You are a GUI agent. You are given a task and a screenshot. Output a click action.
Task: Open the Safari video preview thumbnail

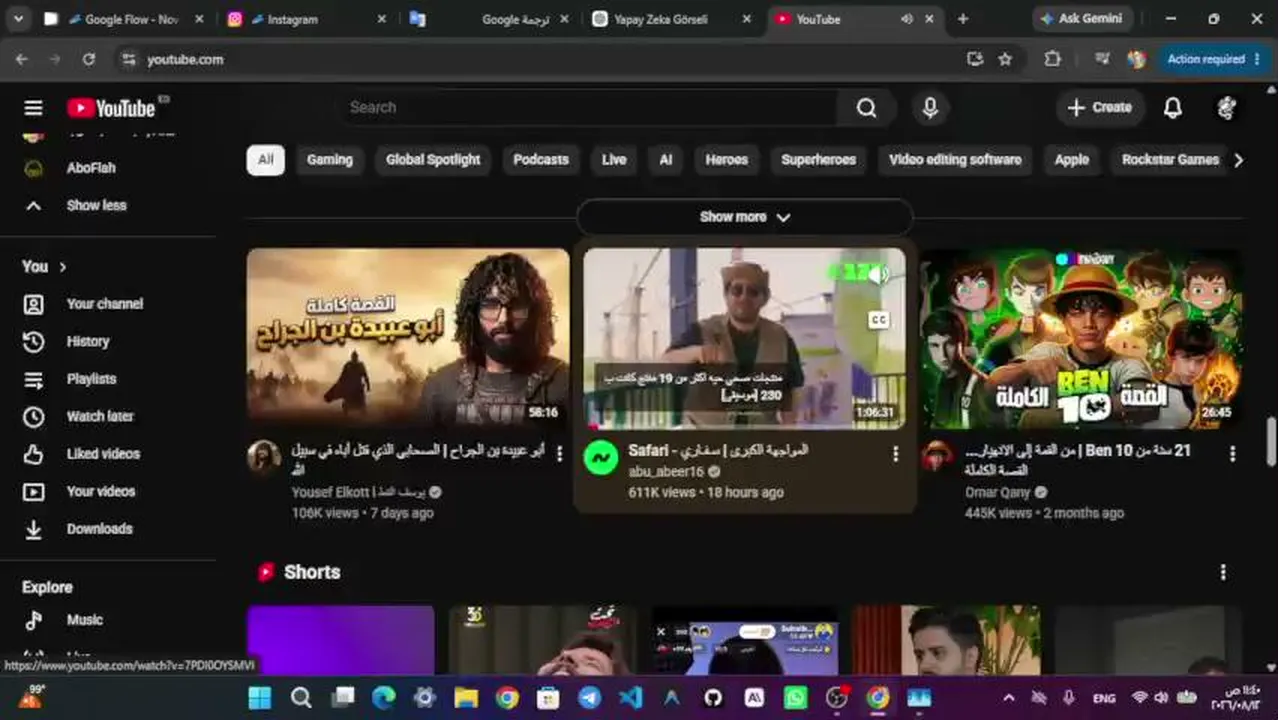coord(744,338)
